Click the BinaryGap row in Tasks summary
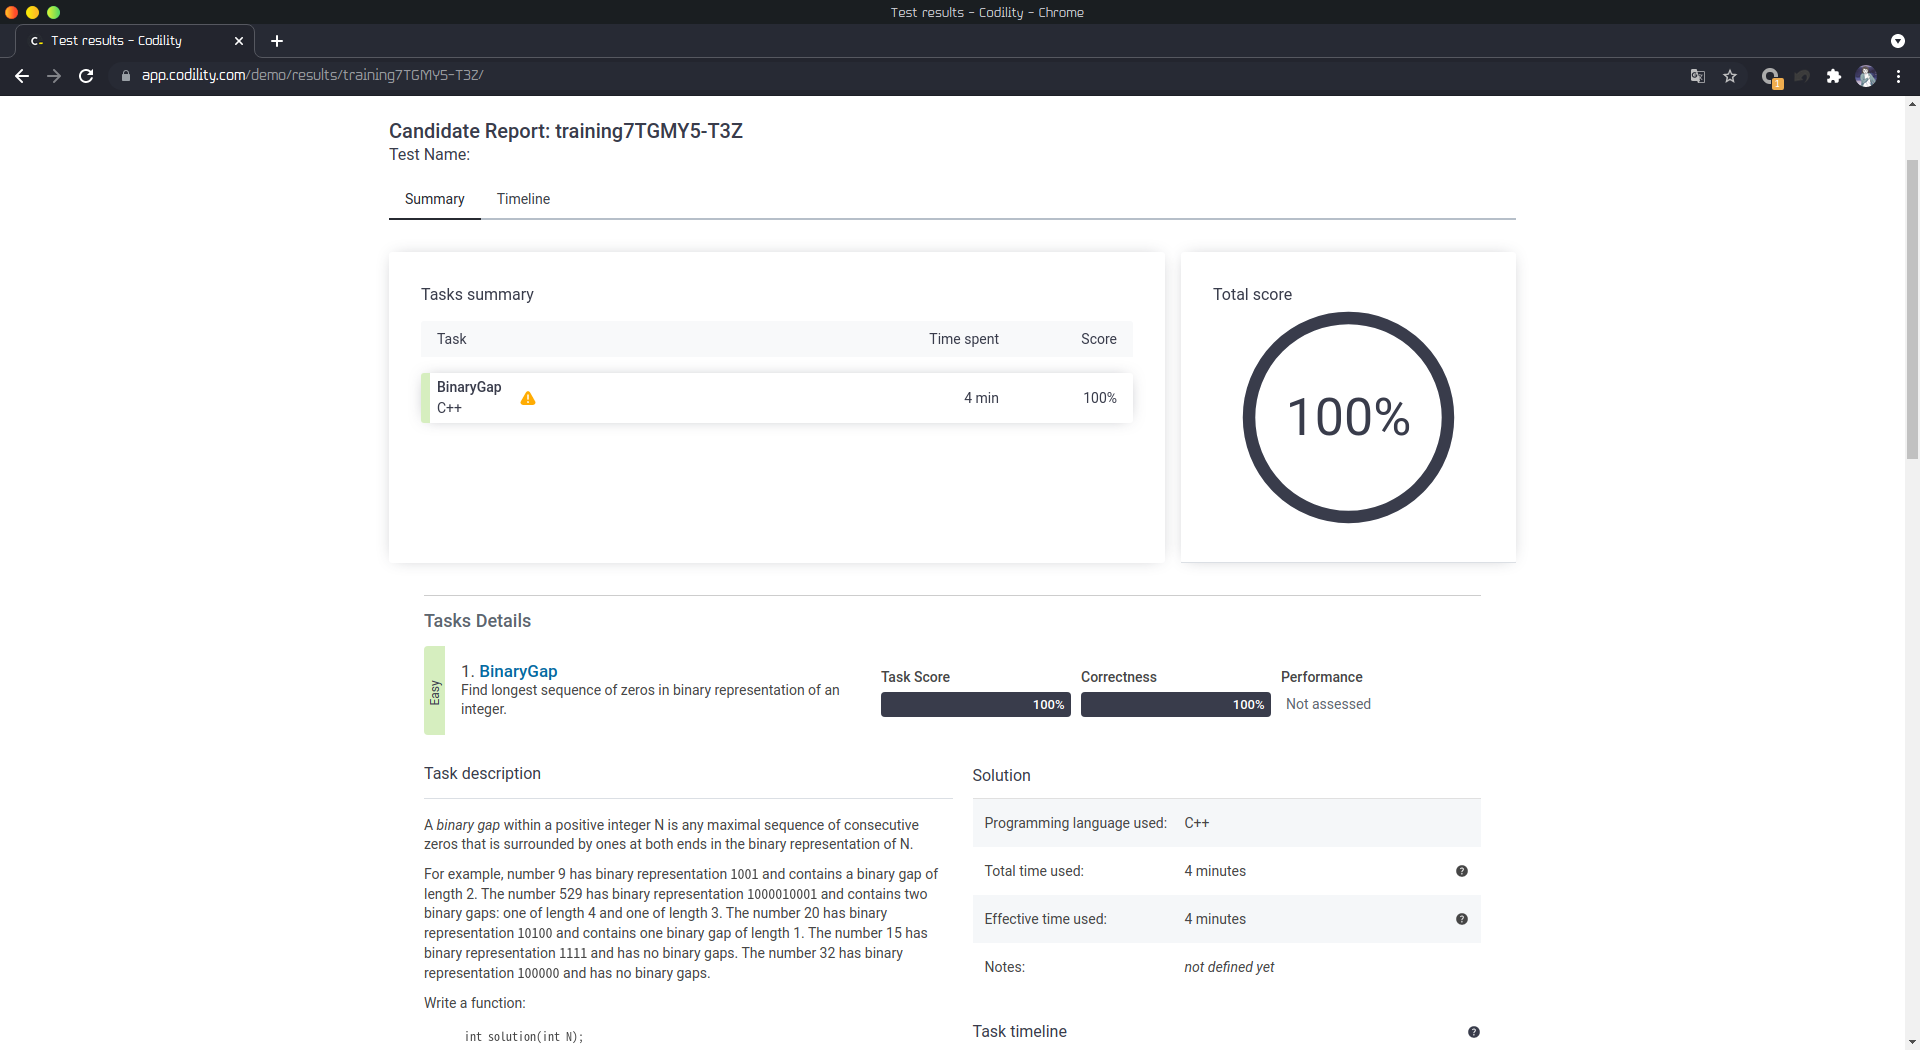Screen dimensions: 1920x1050 pos(777,398)
